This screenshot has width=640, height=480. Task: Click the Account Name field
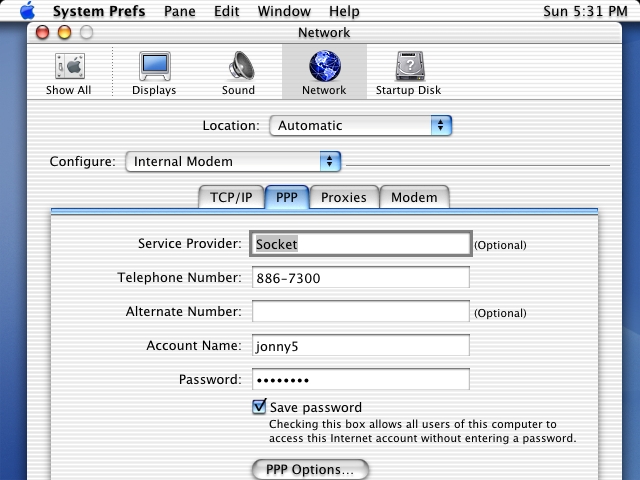(x=361, y=345)
